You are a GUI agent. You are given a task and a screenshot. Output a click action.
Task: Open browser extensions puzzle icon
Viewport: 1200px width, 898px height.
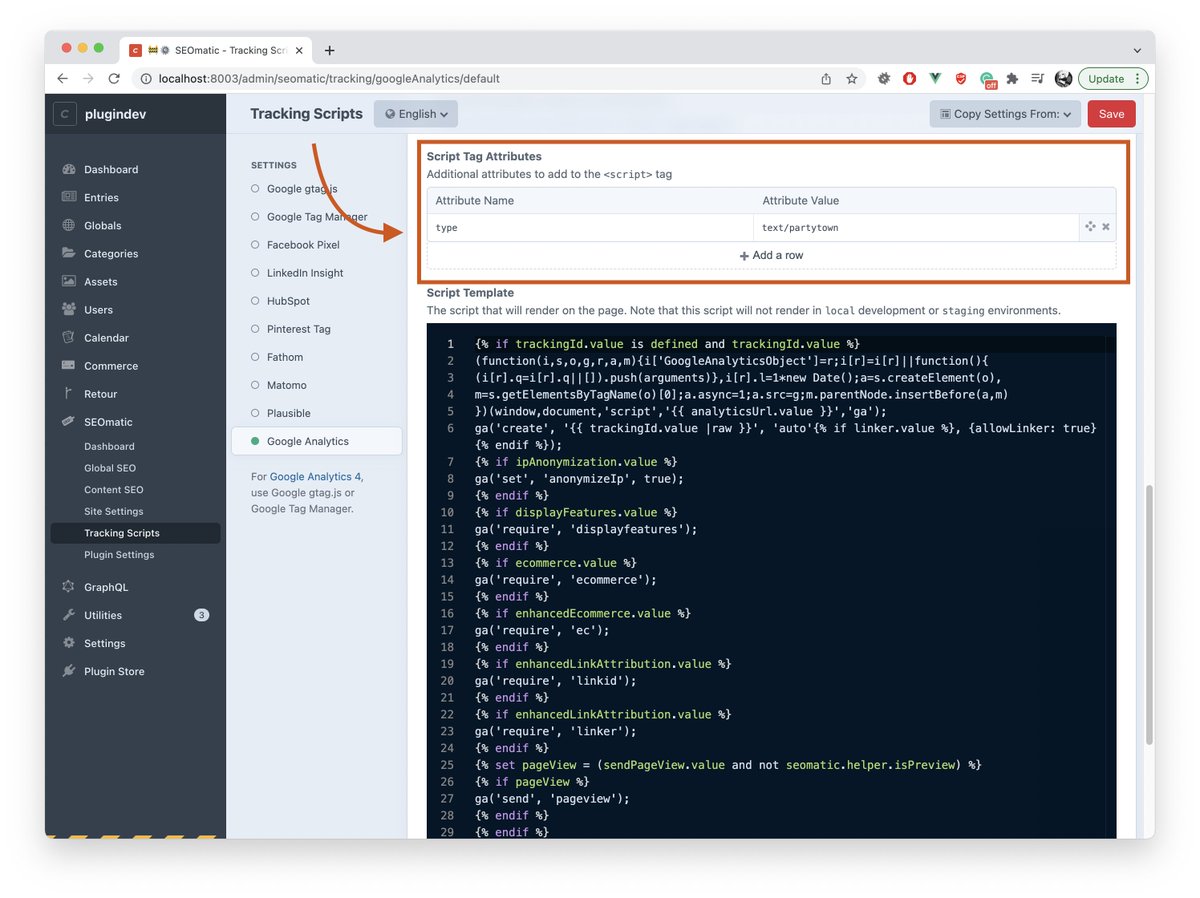point(1012,78)
